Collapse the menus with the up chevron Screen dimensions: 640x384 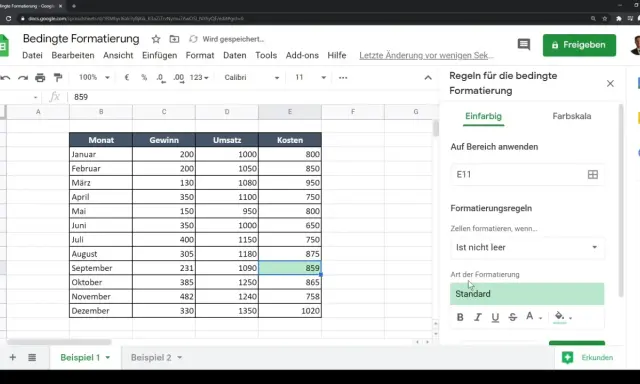pyautogui.click(x=428, y=78)
